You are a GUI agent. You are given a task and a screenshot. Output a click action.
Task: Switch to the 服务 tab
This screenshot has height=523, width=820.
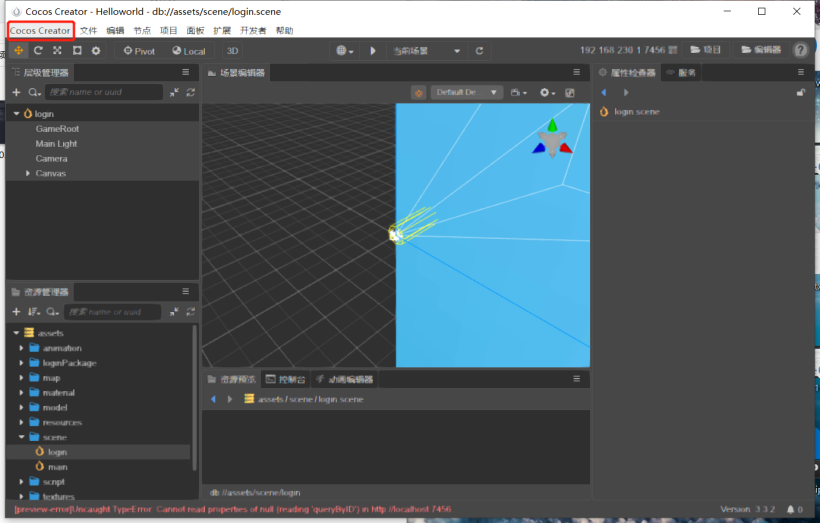pos(681,73)
